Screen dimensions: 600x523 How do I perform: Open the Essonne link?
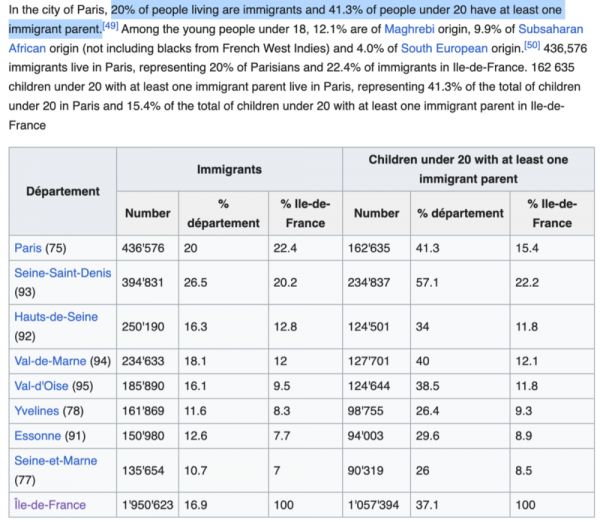tap(39, 435)
